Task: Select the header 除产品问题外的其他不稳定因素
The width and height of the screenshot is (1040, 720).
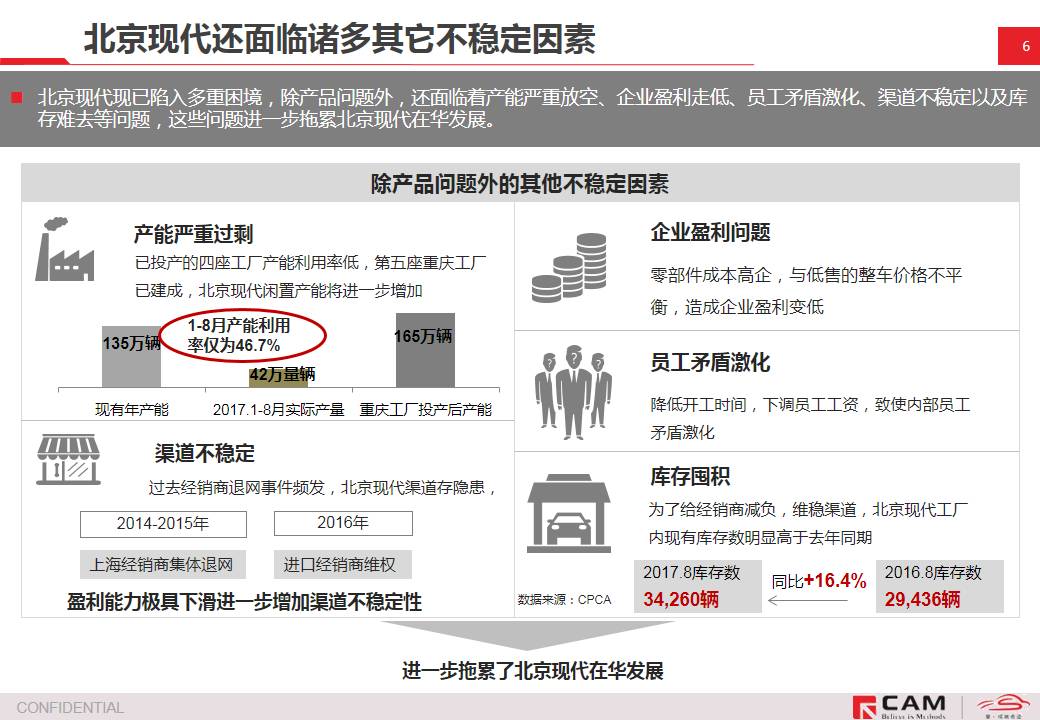Action: click(x=520, y=183)
